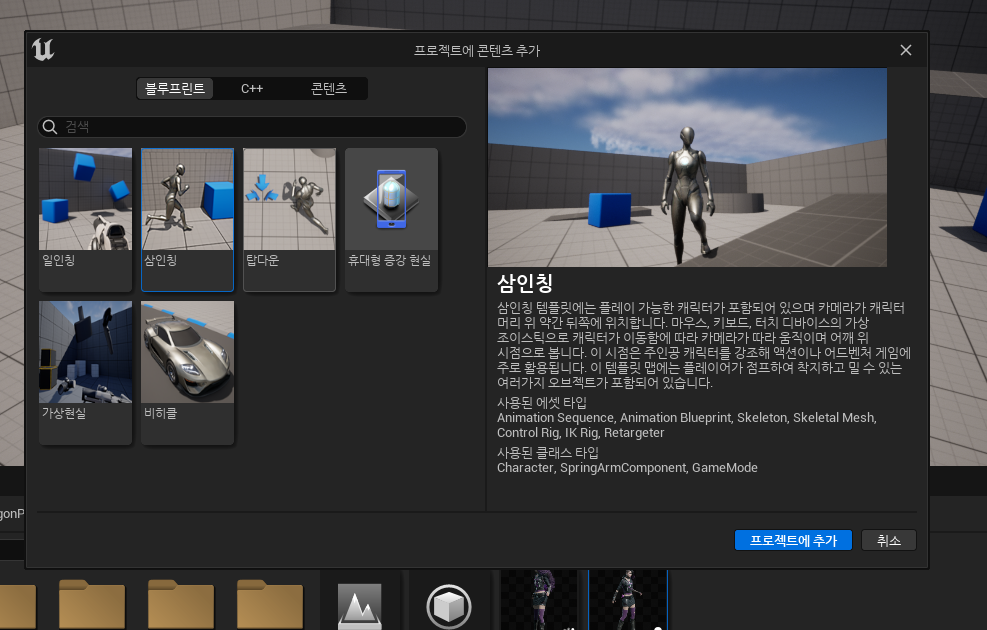Screen dimensions: 987x630
Task: Click the search magnifier icon
Action: pos(50,127)
